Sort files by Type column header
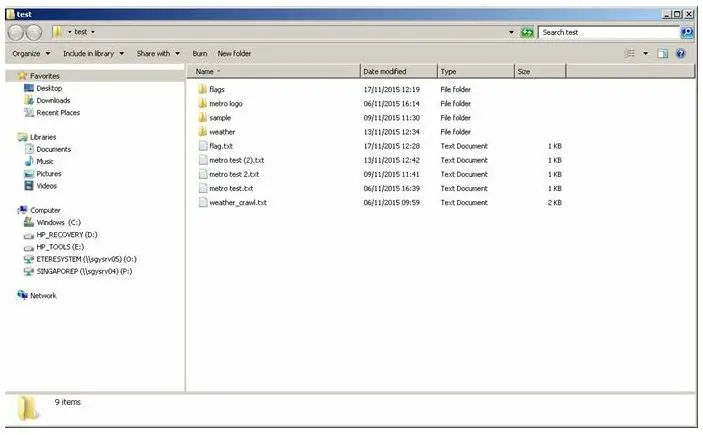This screenshot has width=703, height=435. [x=449, y=72]
